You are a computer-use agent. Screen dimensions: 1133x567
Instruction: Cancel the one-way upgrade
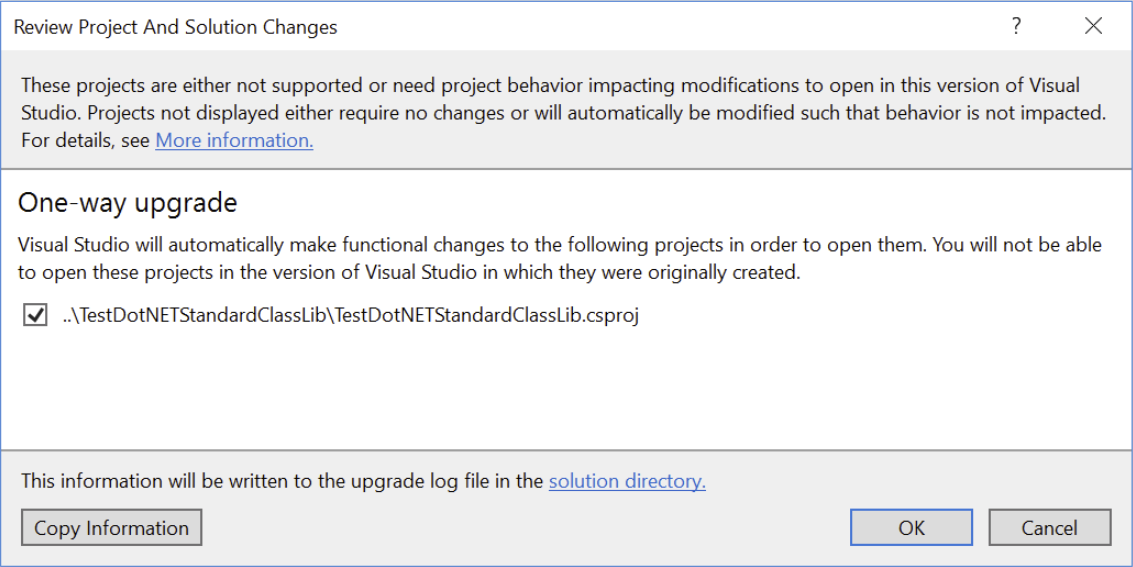coord(1049,528)
